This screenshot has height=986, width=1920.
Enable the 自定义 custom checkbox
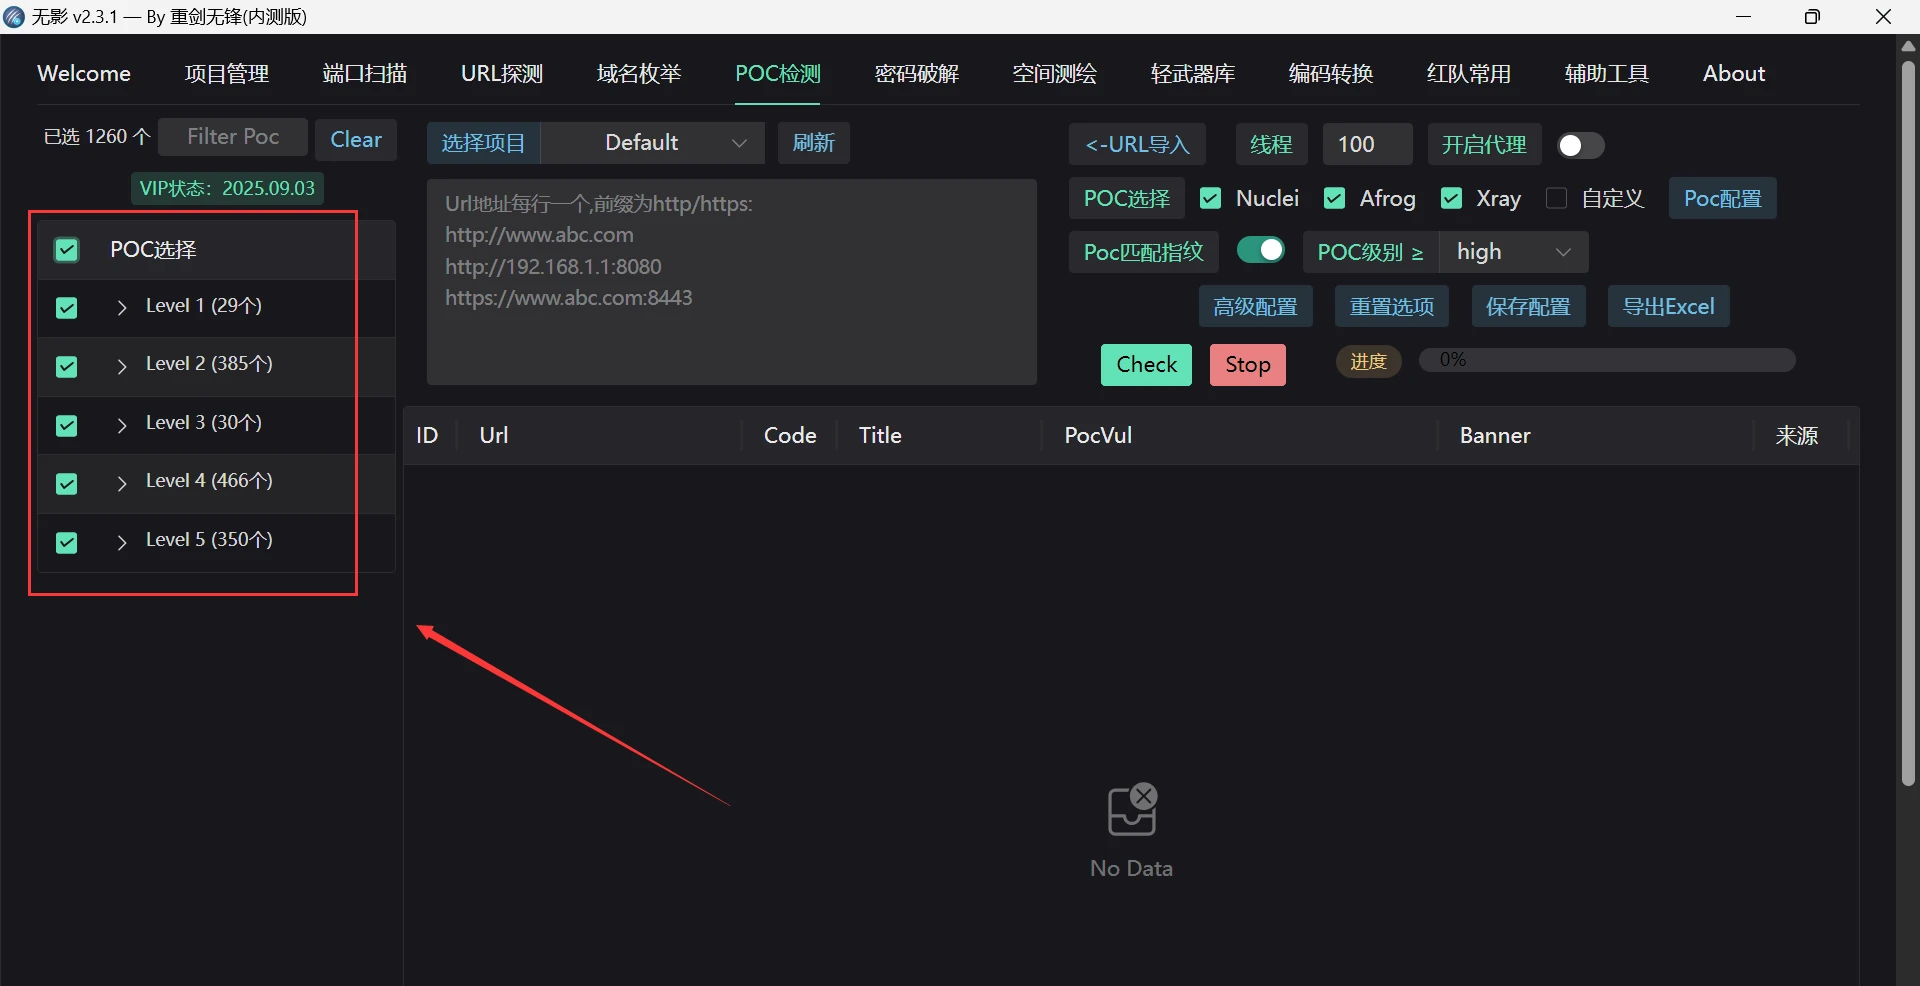click(1556, 198)
